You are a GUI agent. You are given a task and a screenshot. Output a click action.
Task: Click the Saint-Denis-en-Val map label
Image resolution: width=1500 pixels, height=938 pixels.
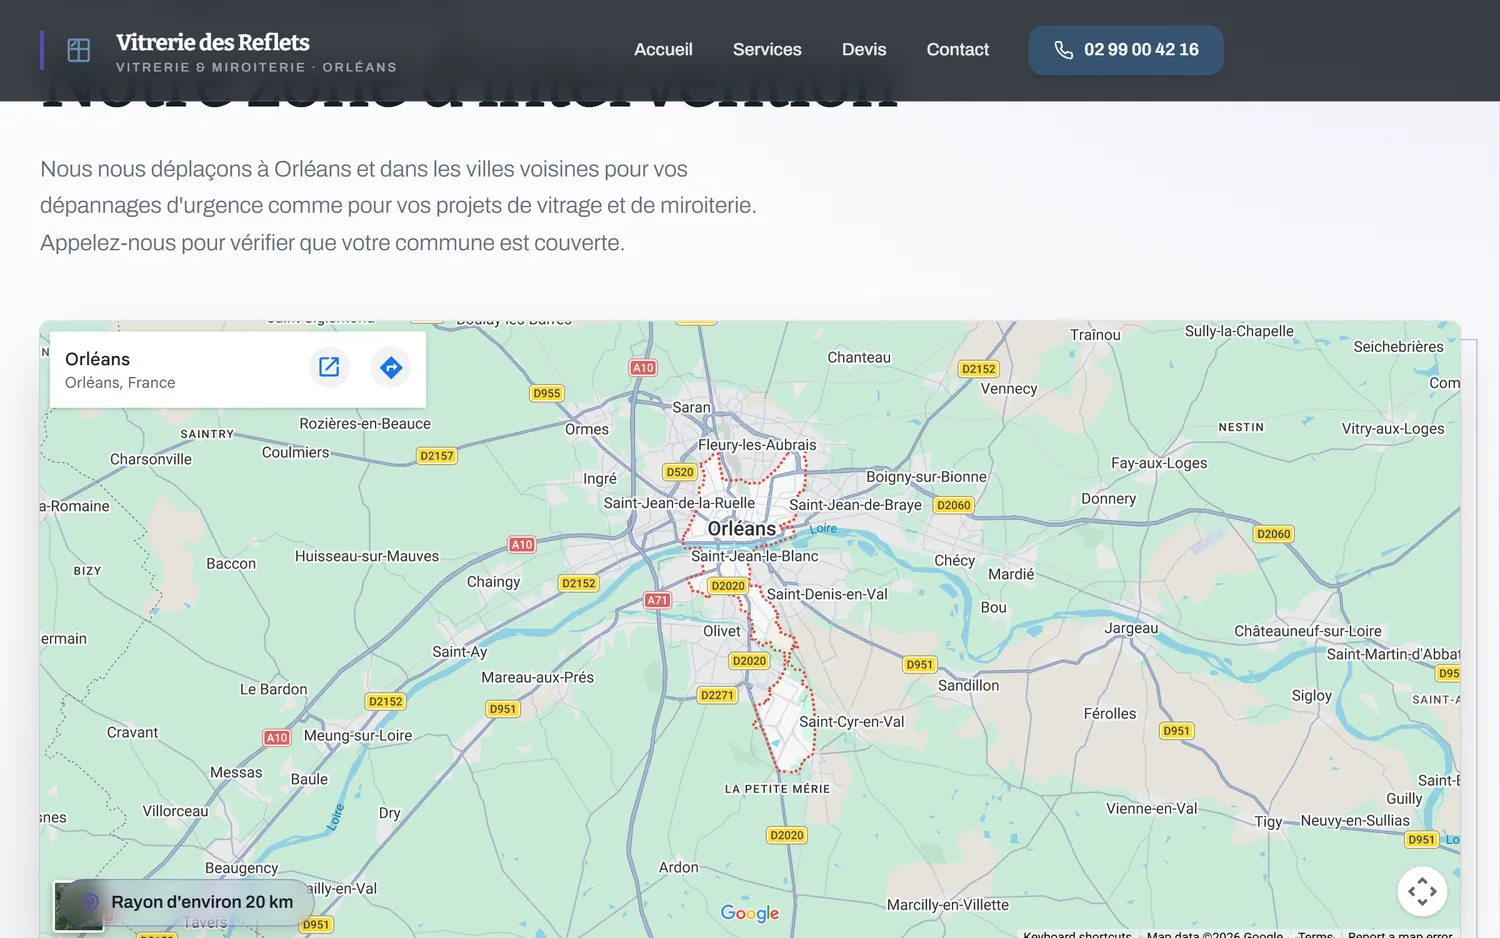click(827, 594)
